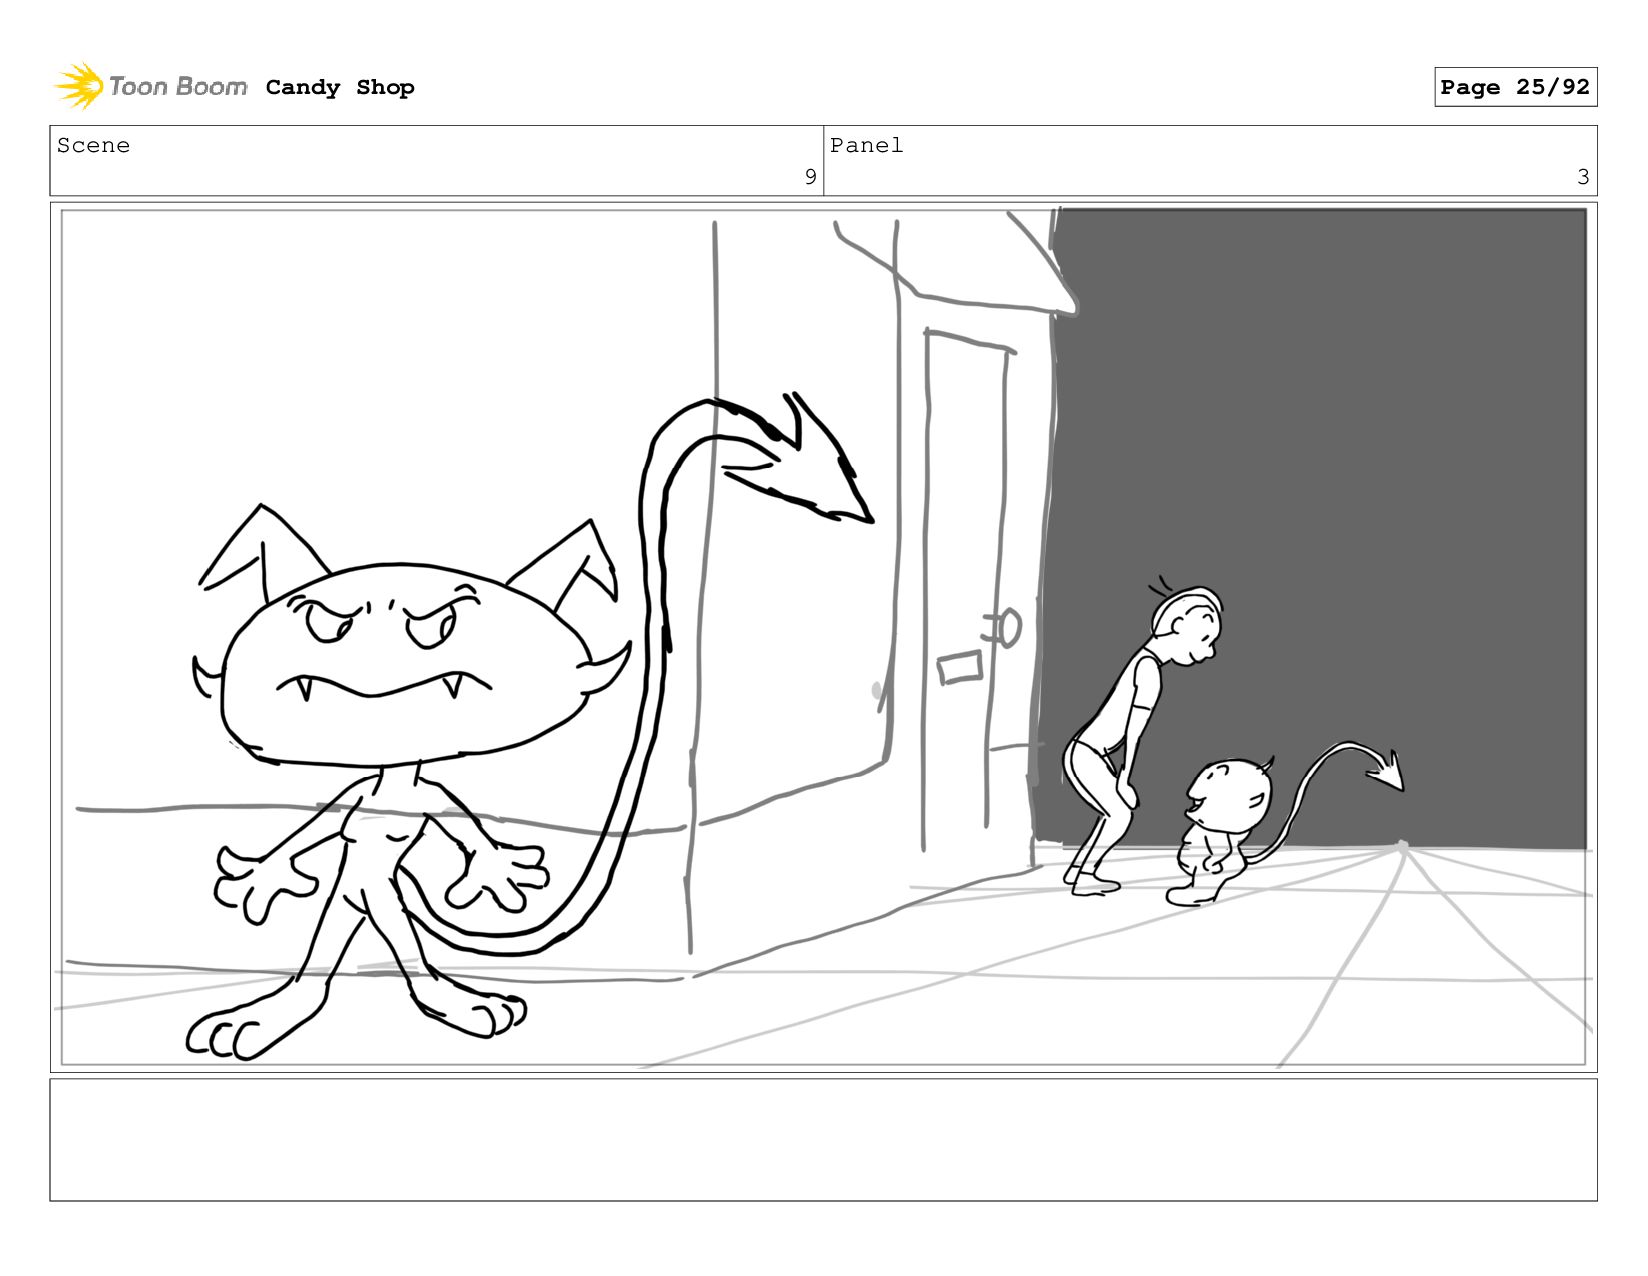The height and width of the screenshot is (1276, 1648).
Task: Click the 'Page 25/92' page indicator
Action: pyautogui.click(x=1515, y=87)
